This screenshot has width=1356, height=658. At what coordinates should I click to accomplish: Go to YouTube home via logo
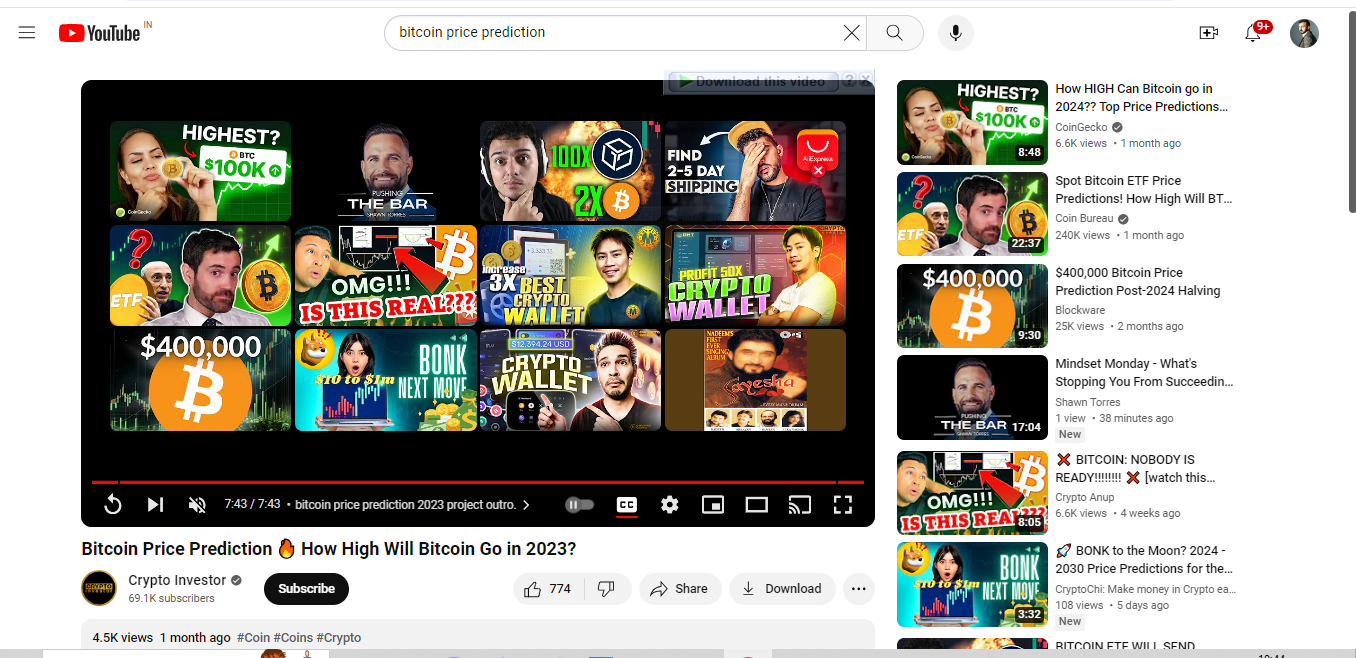(x=100, y=33)
